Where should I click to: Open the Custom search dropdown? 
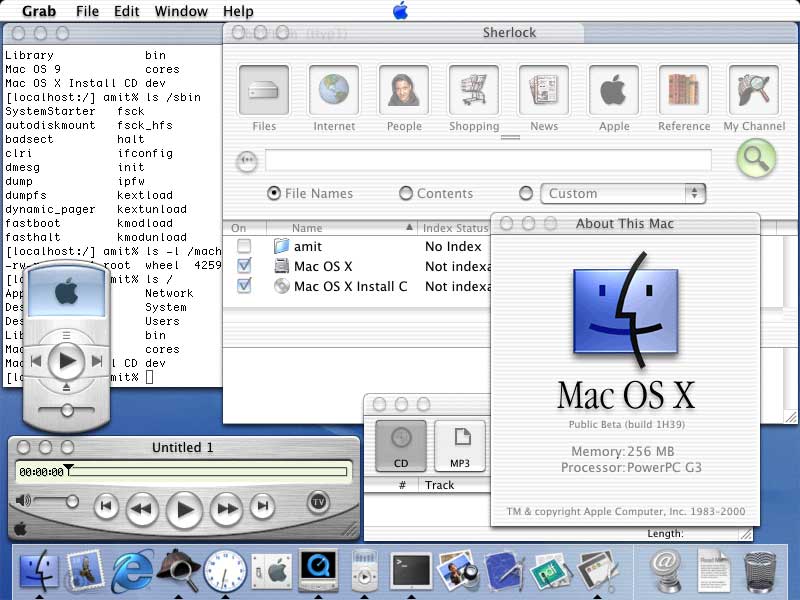(623, 193)
